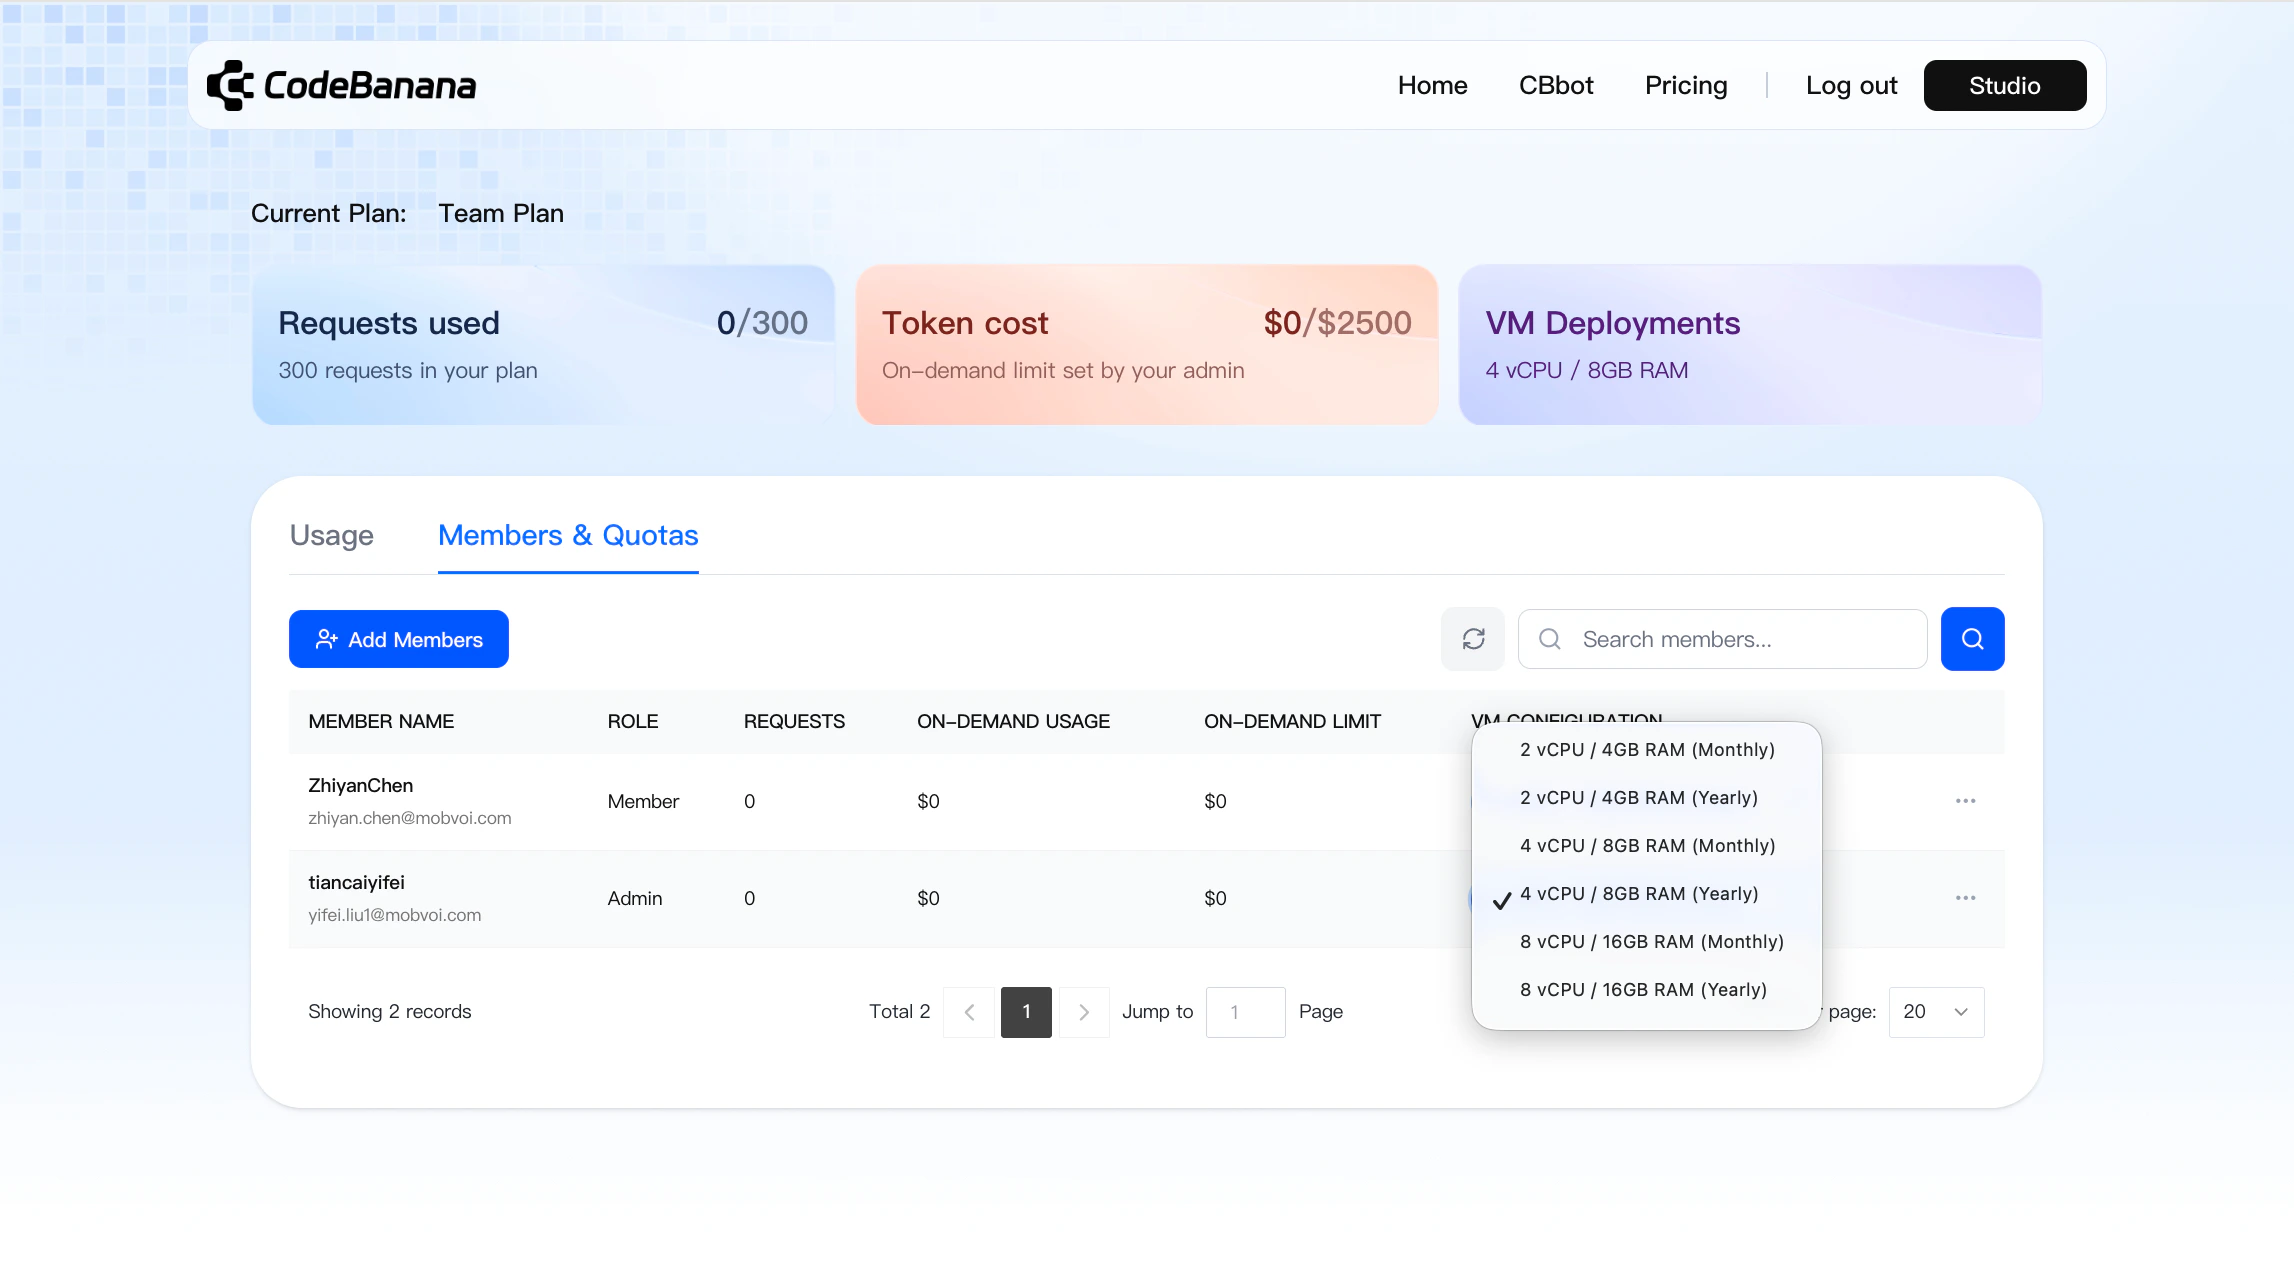Click the blue search icon button
Viewport: 2294px width, 1264px height.
1972,639
